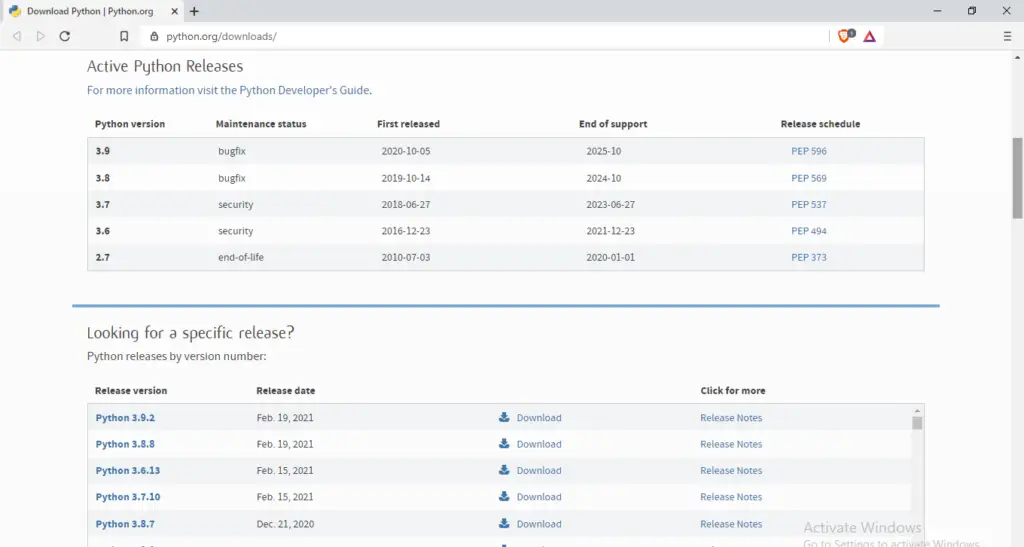
Task: Click the release list scroll-up arrow
Action: (917, 411)
